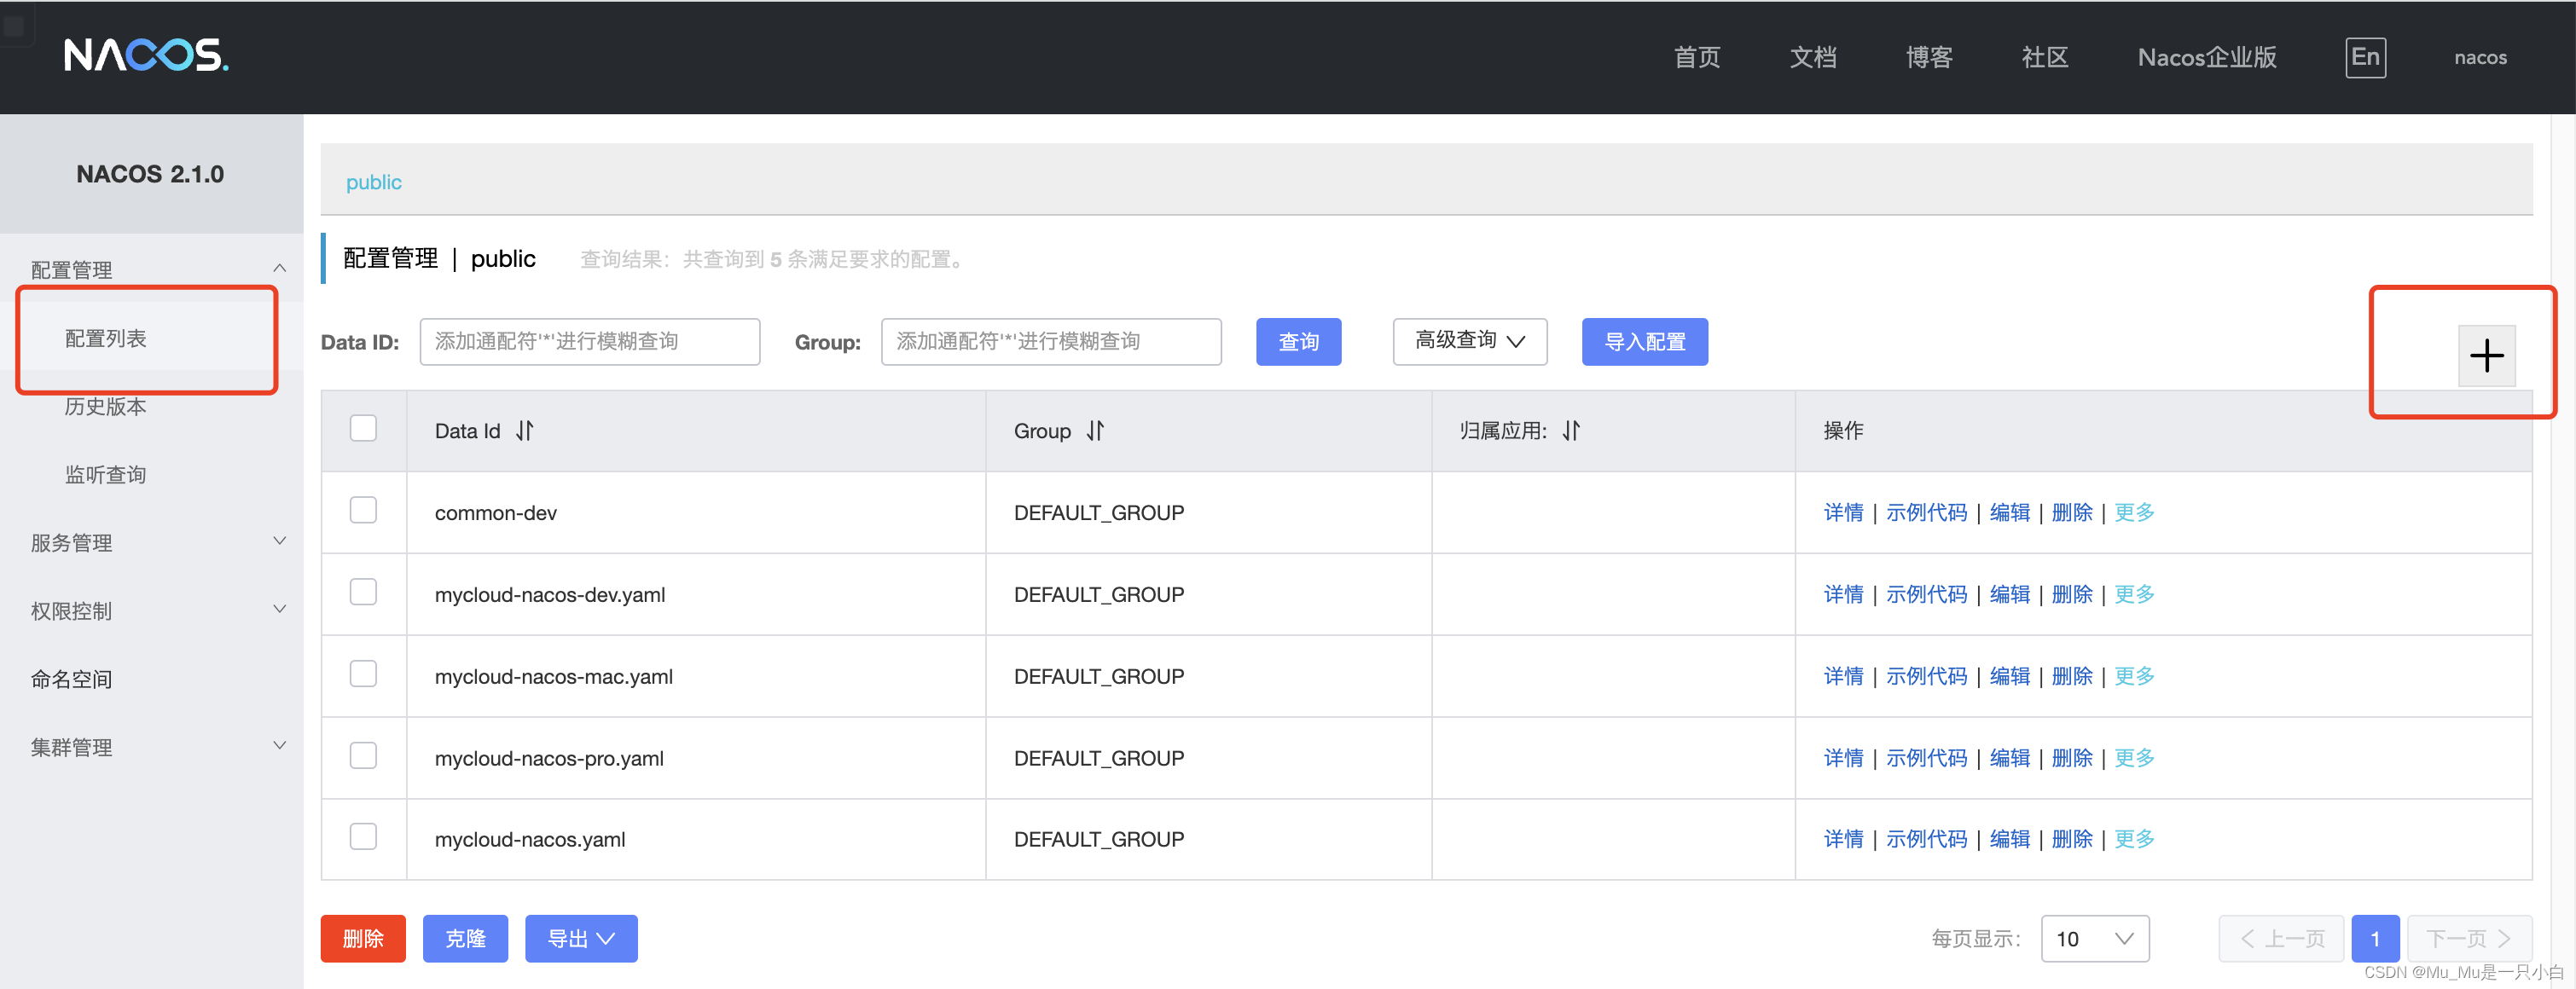Focus the Group search field

click(1051, 342)
